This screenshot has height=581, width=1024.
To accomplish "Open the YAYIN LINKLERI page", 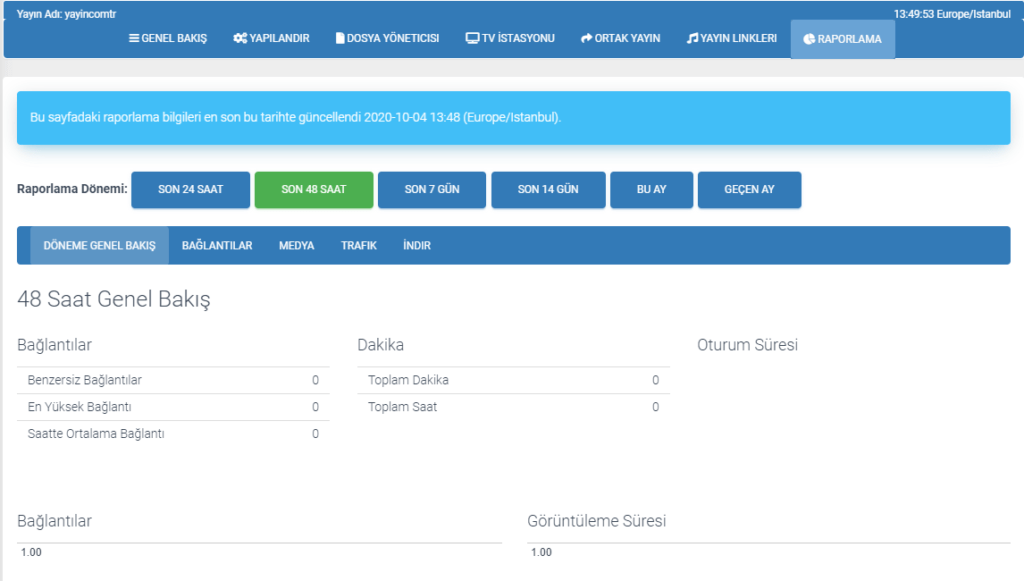I will coord(732,39).
